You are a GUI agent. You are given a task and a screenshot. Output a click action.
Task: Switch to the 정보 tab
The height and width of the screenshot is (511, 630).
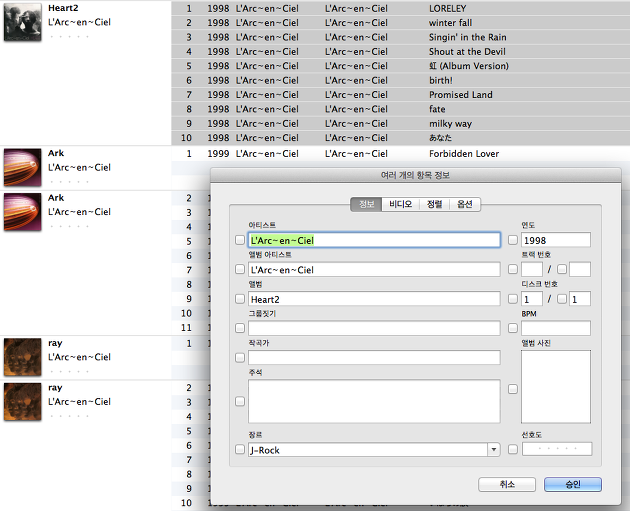point(366,204)
